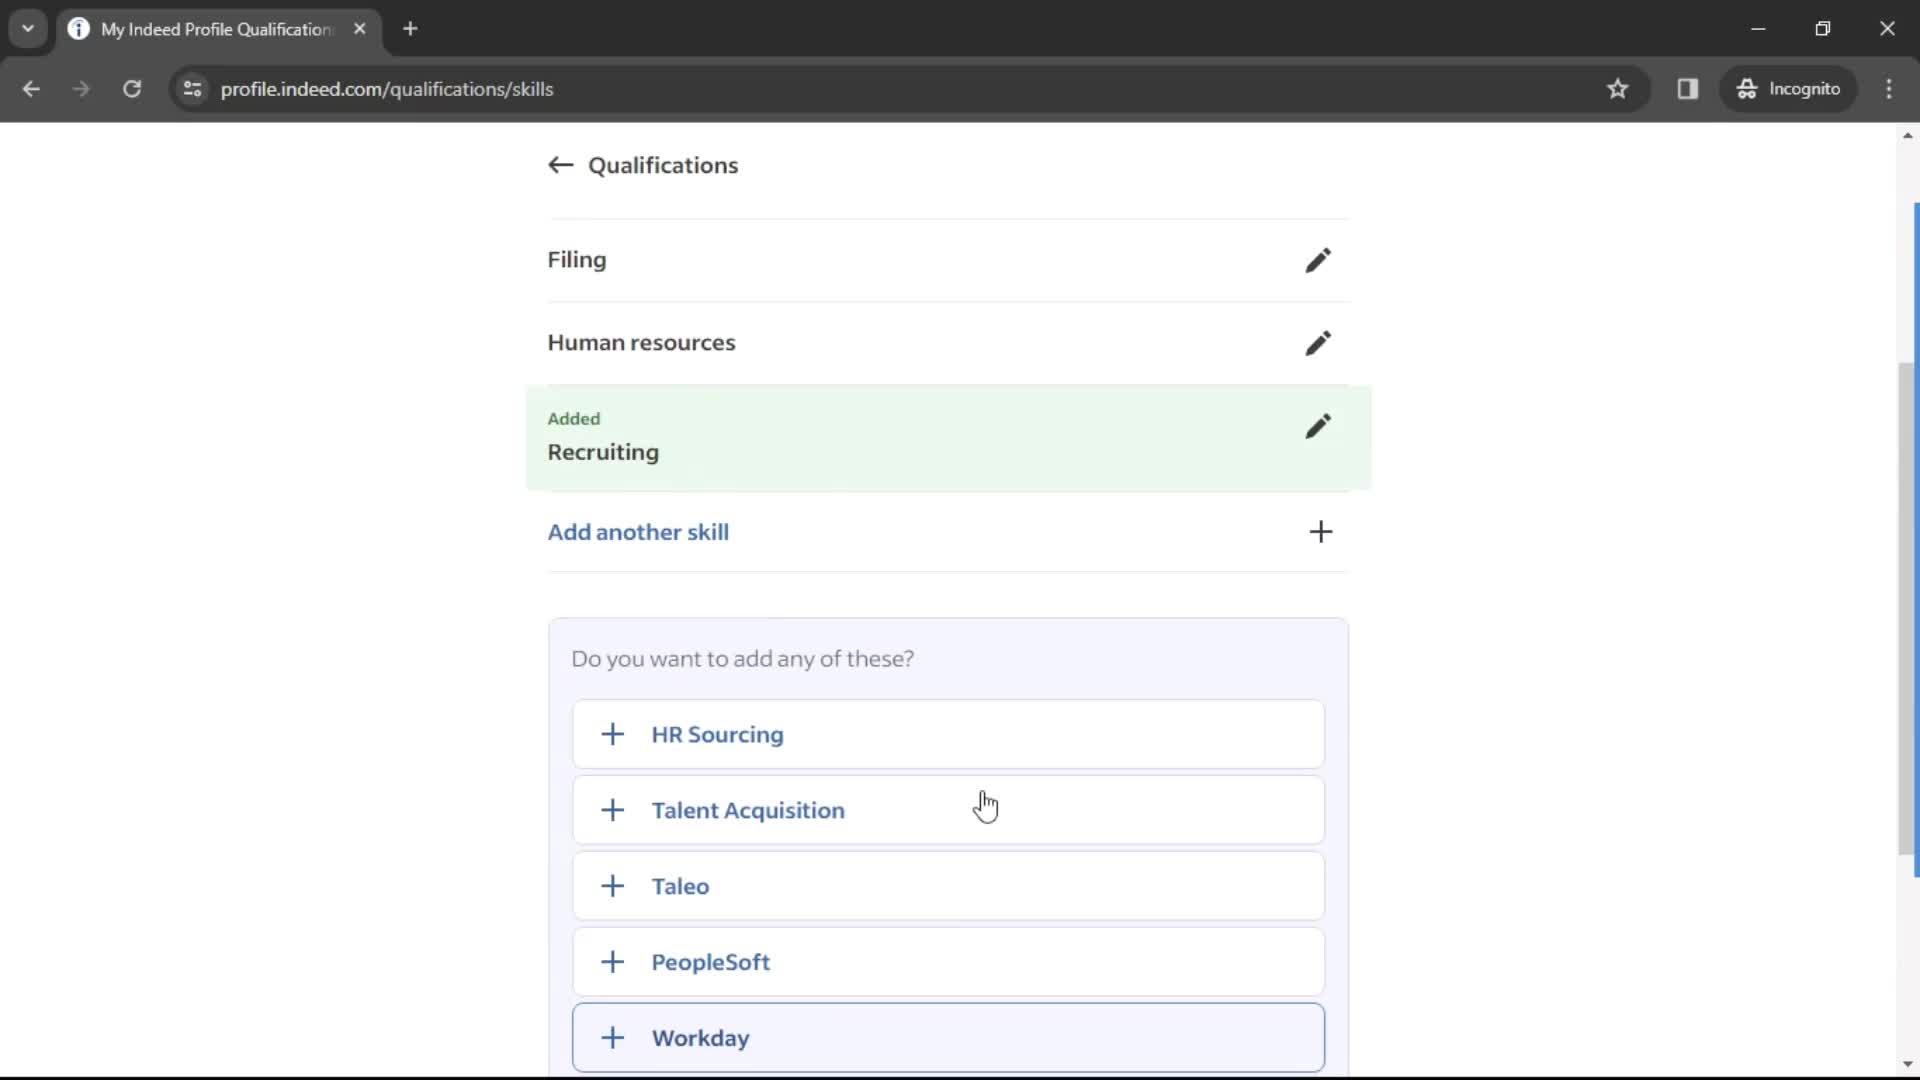This screenshot has width=1920, height=1080.
Task: Edit the Recruiting skill pencil
Action: click(x=1318, y=426)
